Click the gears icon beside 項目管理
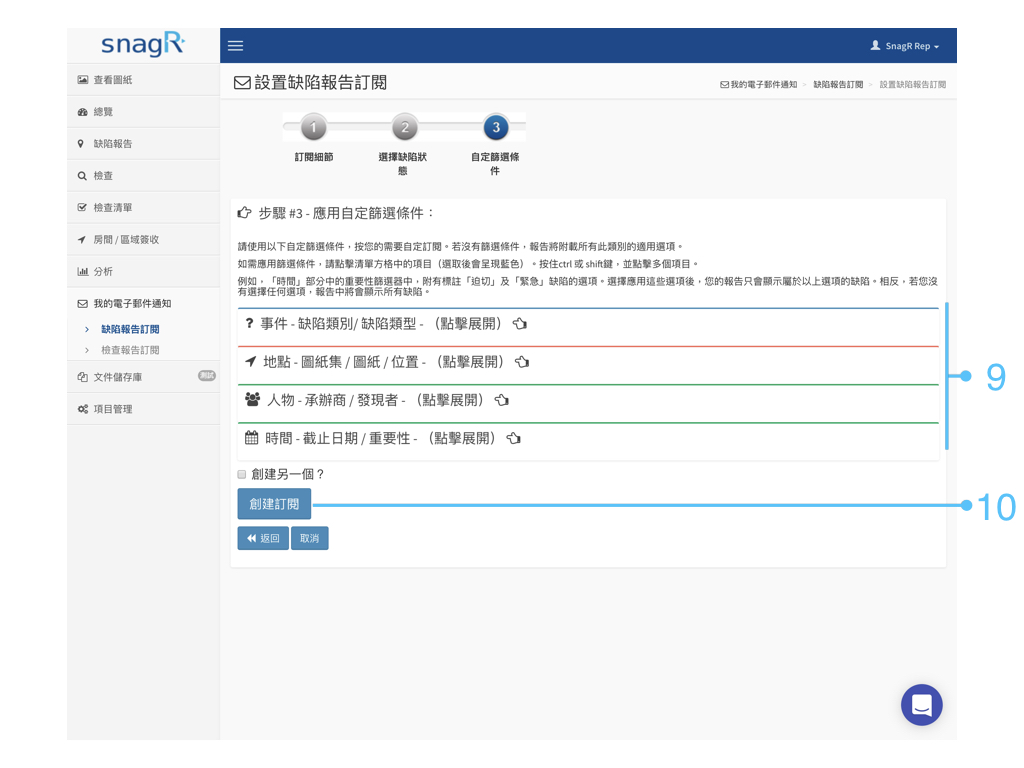 coord(83,409)
